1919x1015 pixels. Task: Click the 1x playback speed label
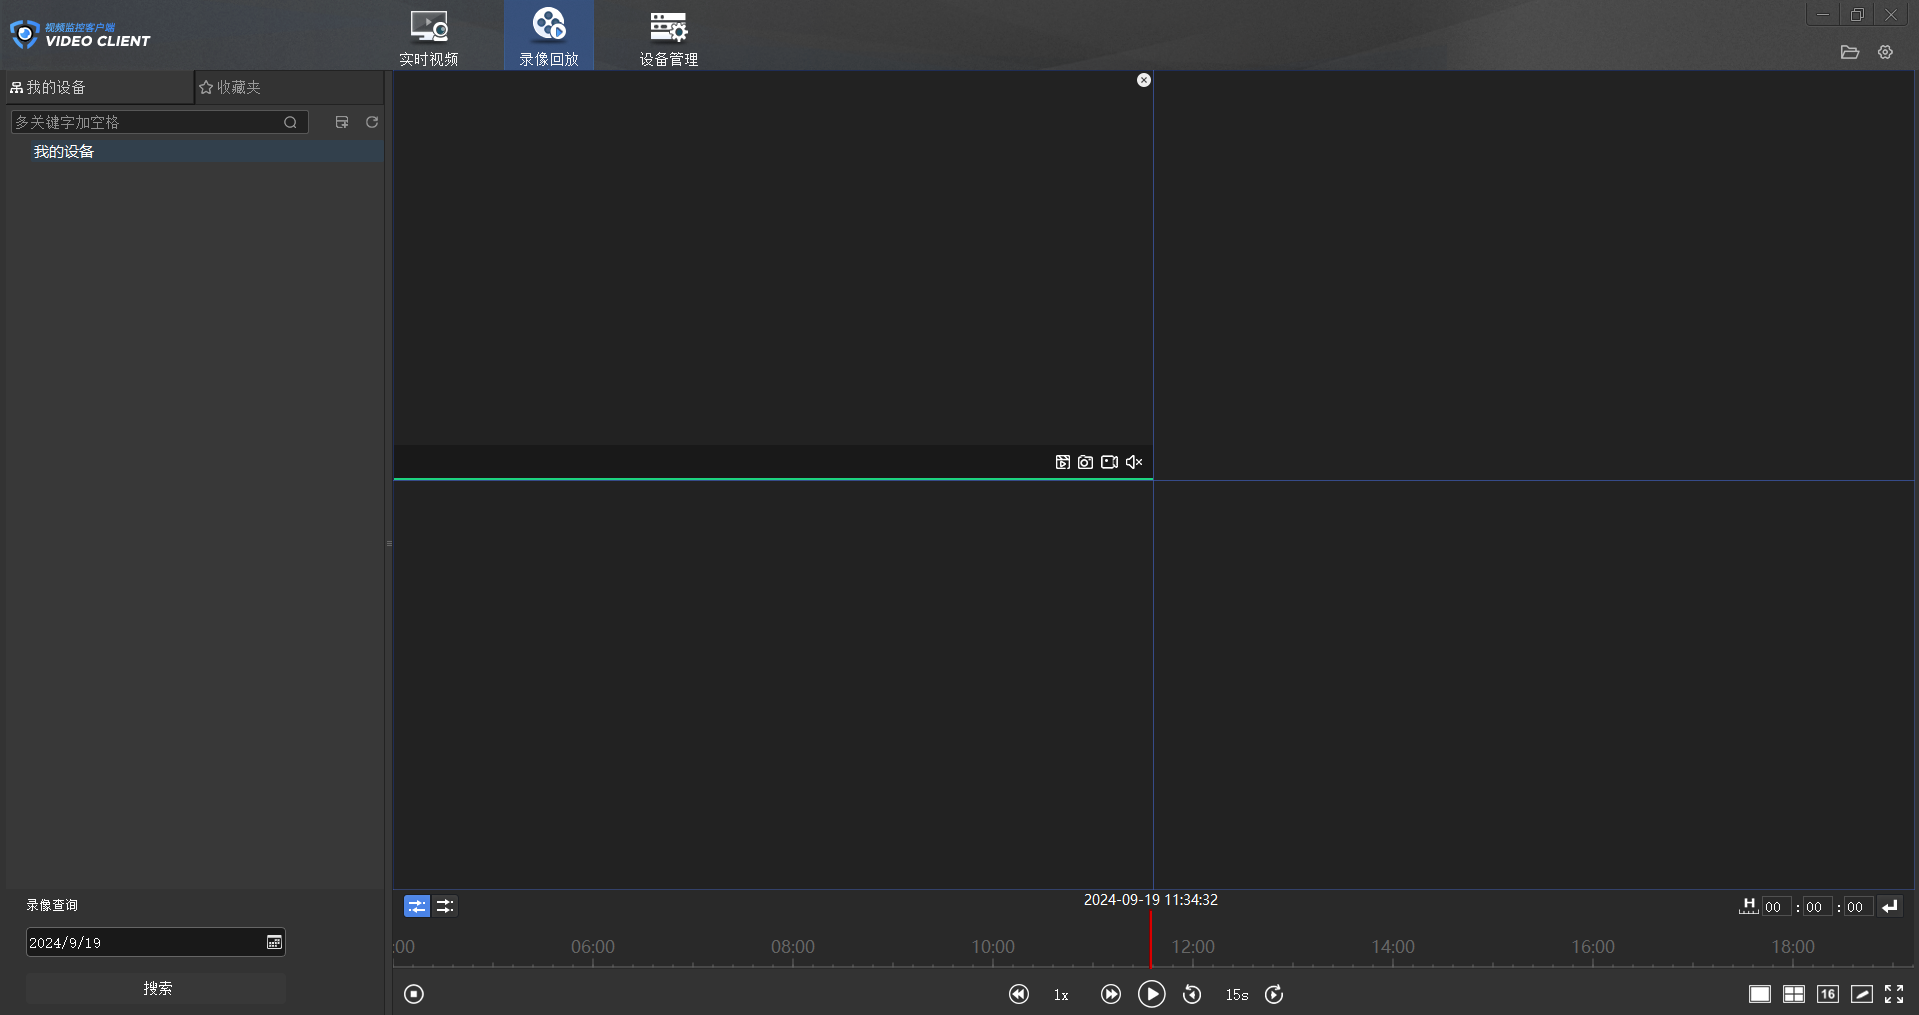[1061, 995]
